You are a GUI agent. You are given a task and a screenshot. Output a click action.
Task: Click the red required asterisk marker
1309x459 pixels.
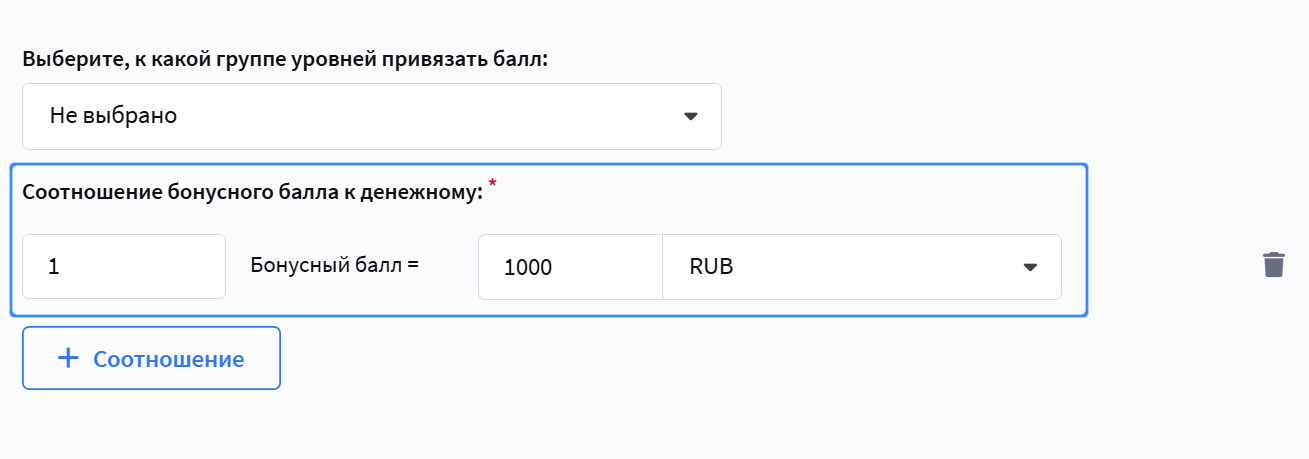[x=492, y=184]
